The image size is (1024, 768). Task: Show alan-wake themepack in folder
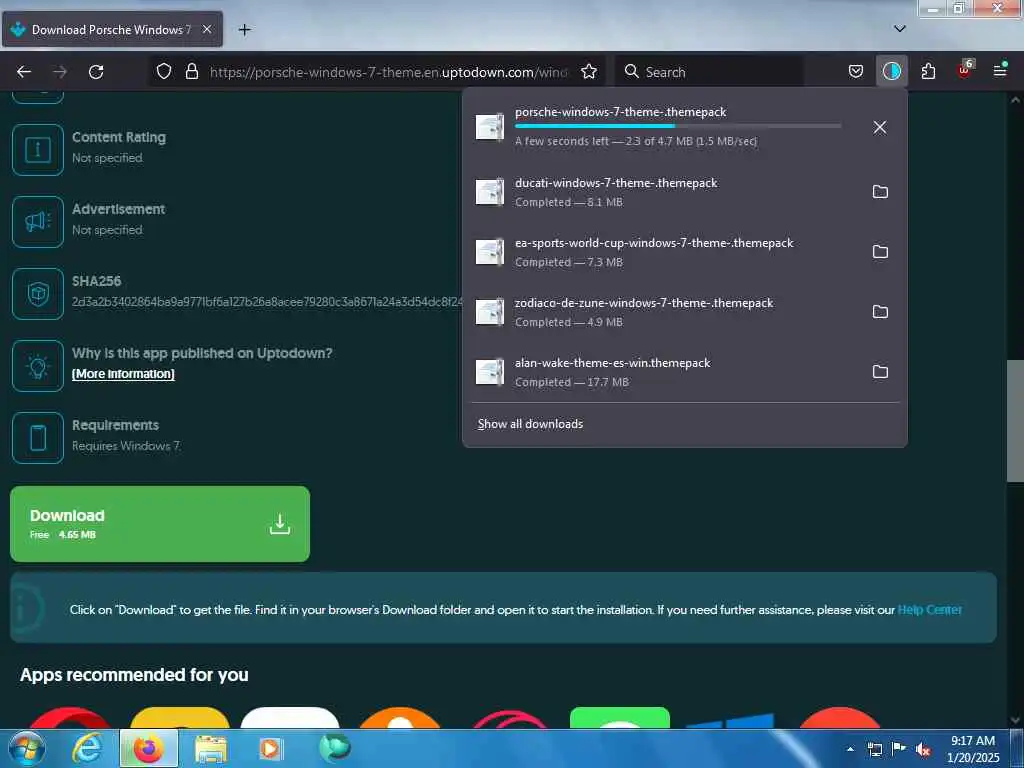coord(880,372)
